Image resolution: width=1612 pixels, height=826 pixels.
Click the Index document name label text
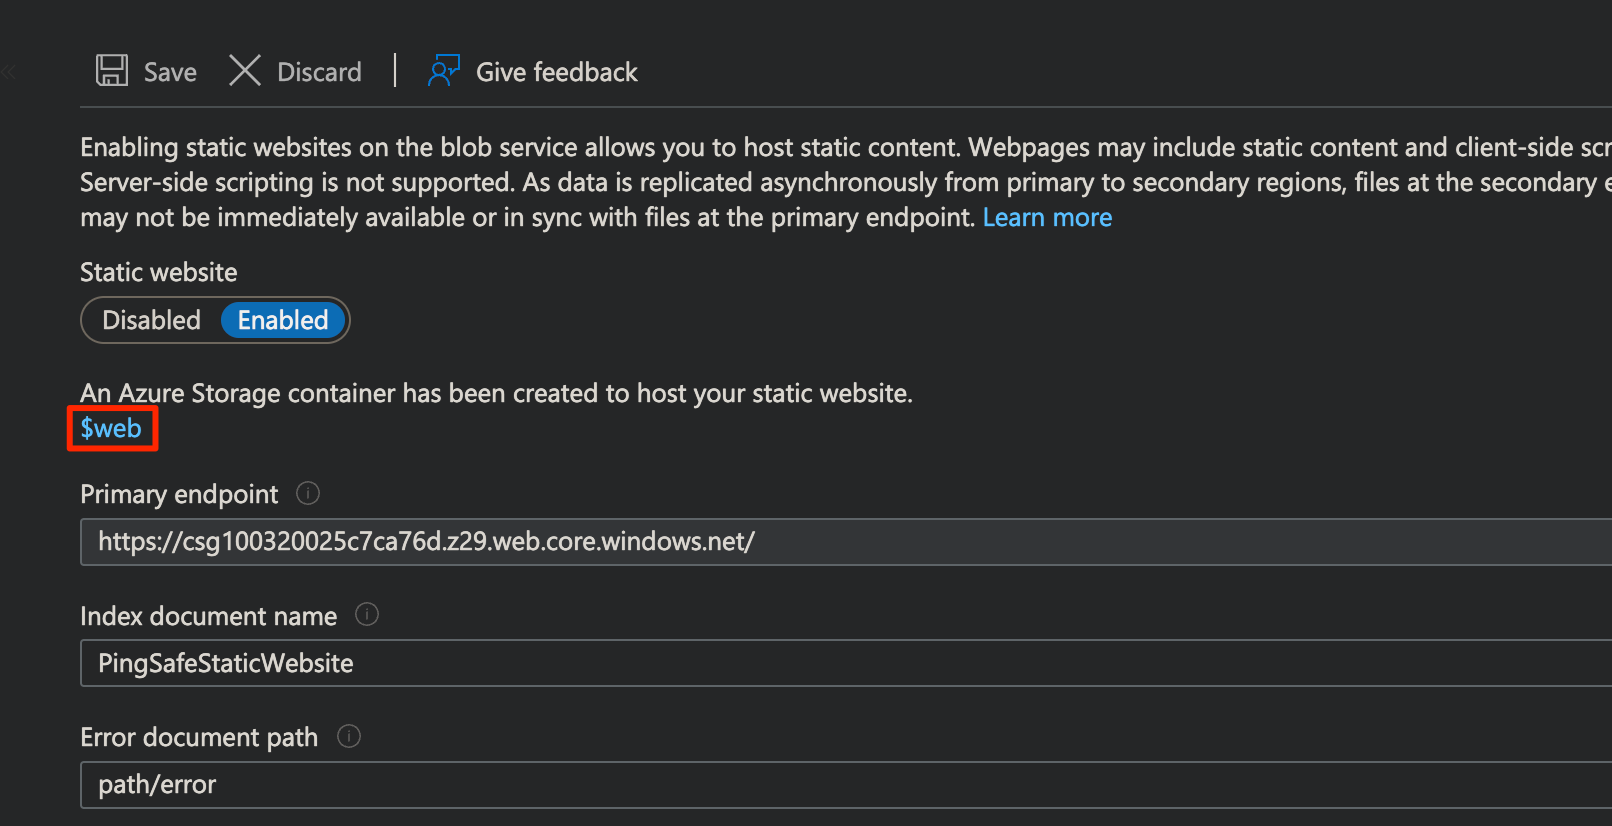coord(208,616)
